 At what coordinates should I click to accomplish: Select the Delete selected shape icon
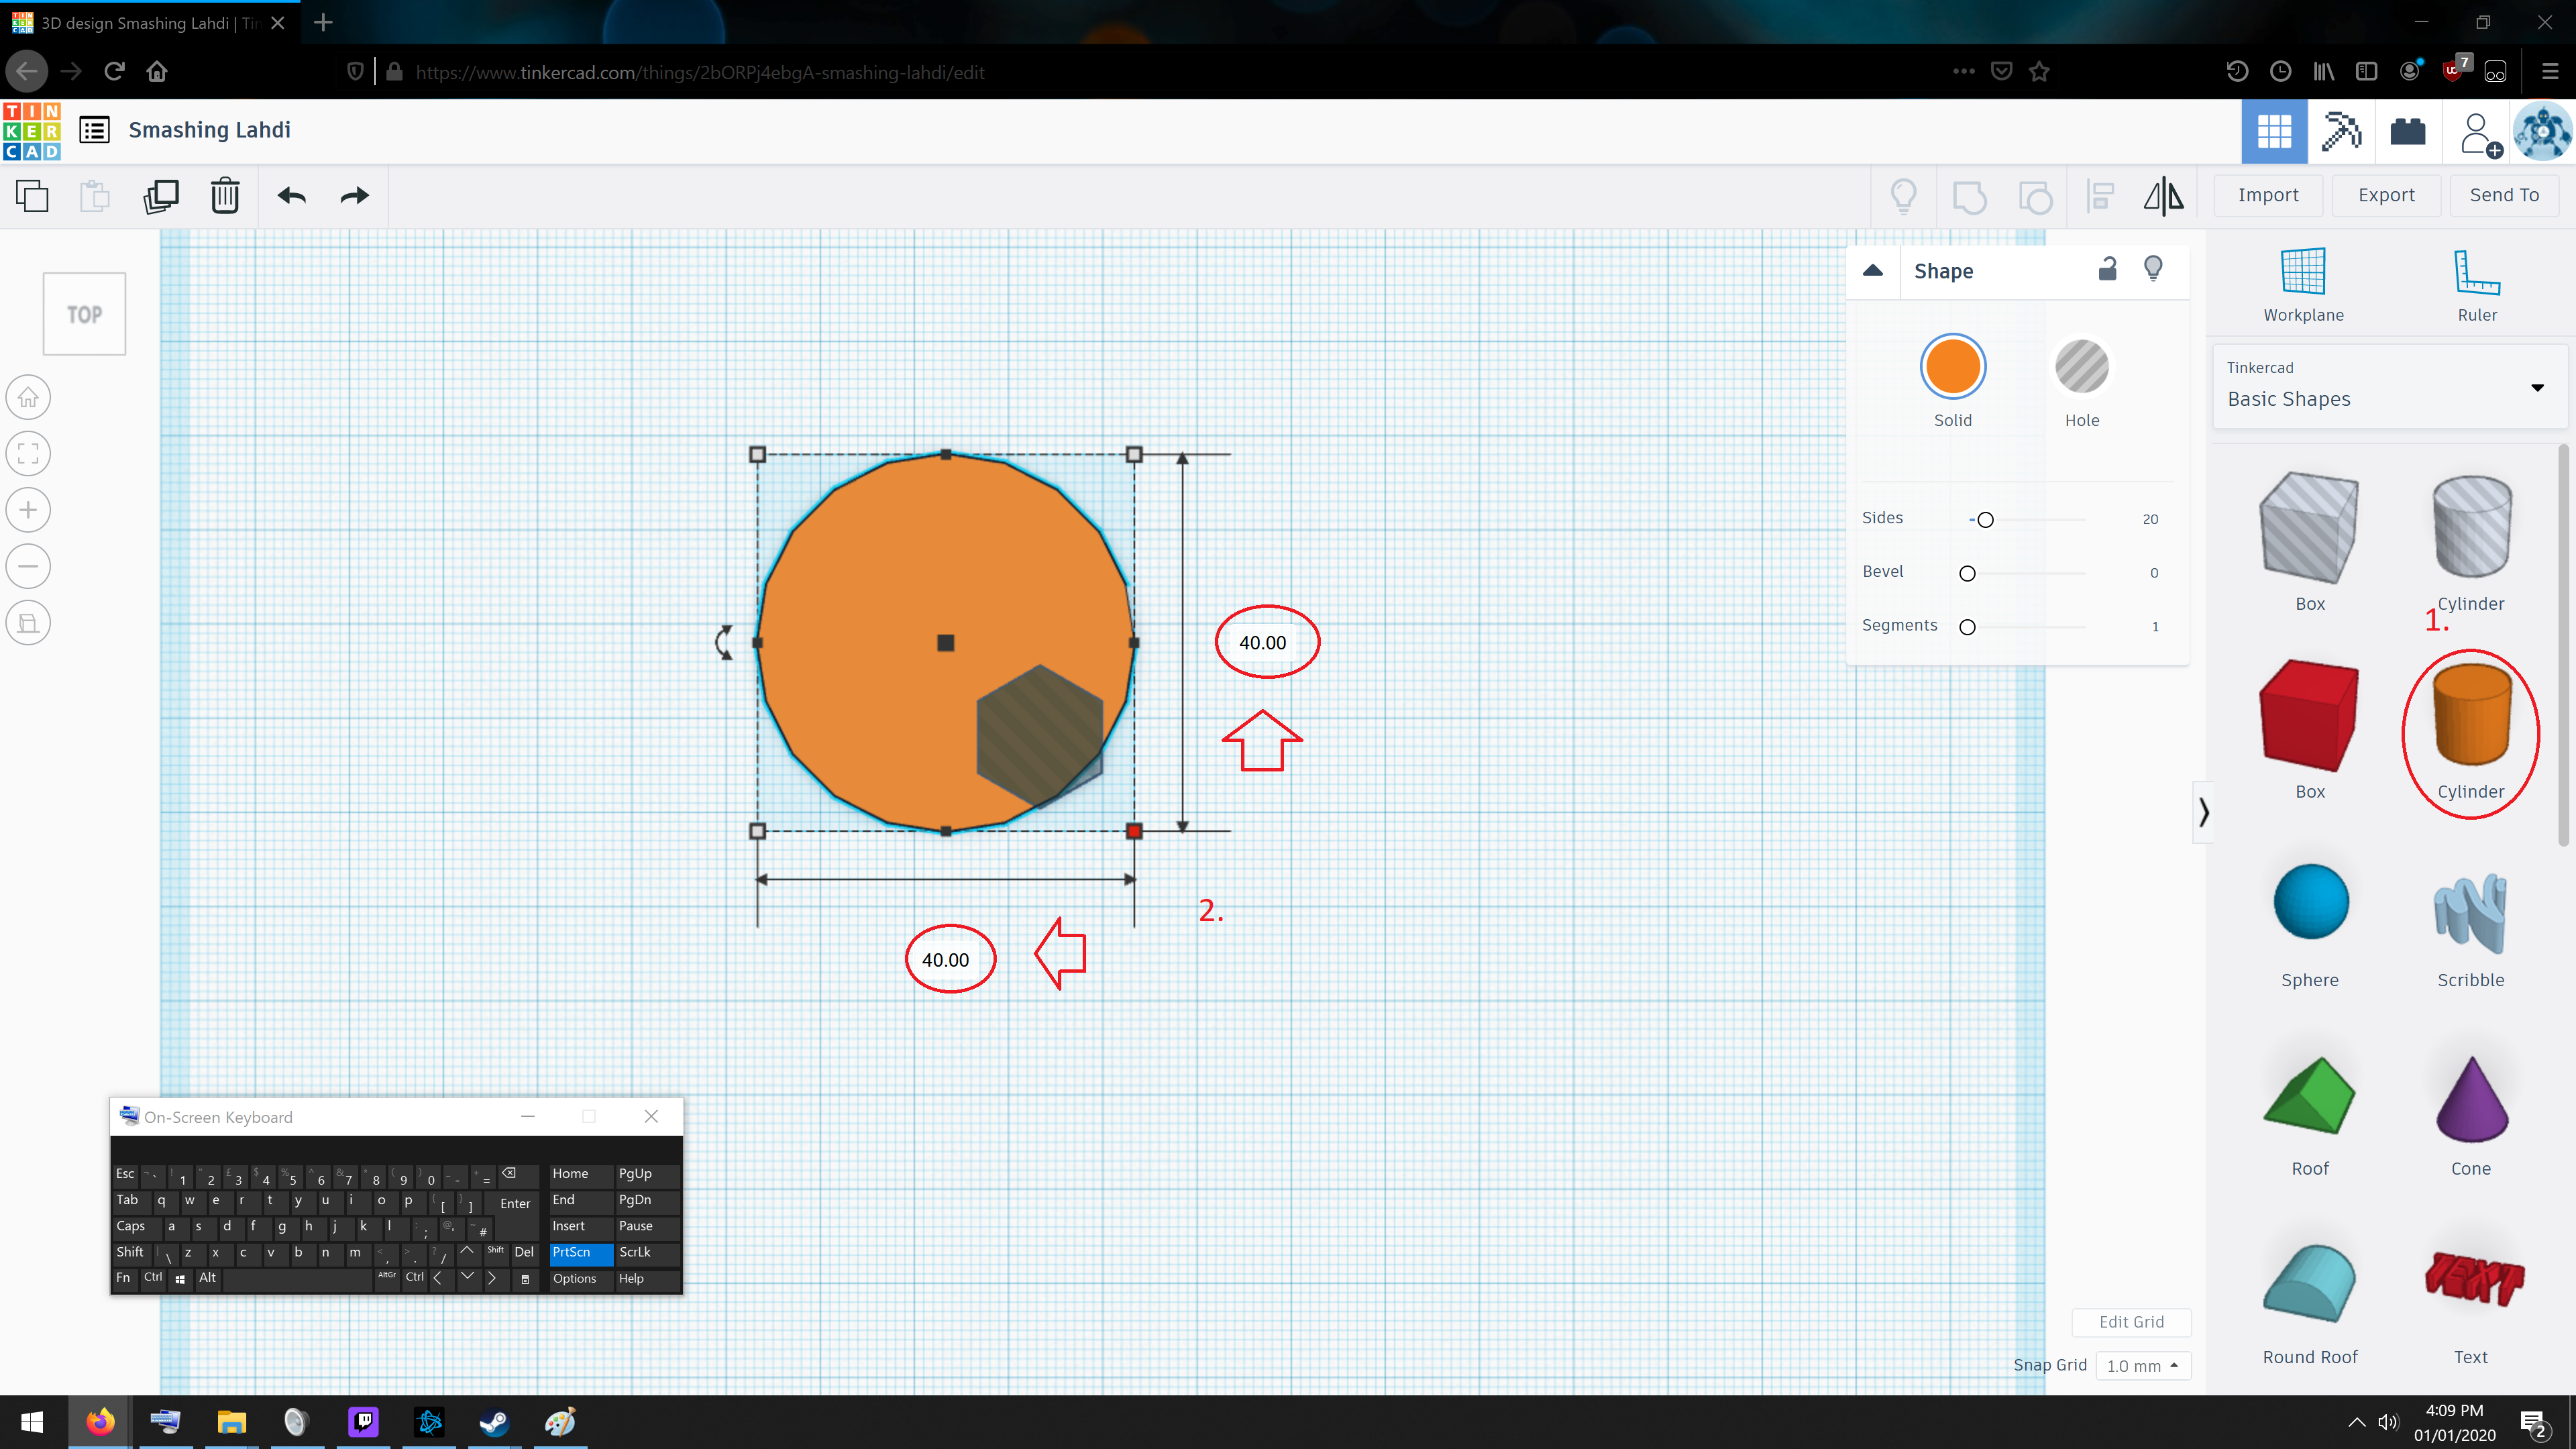[225, 195]
